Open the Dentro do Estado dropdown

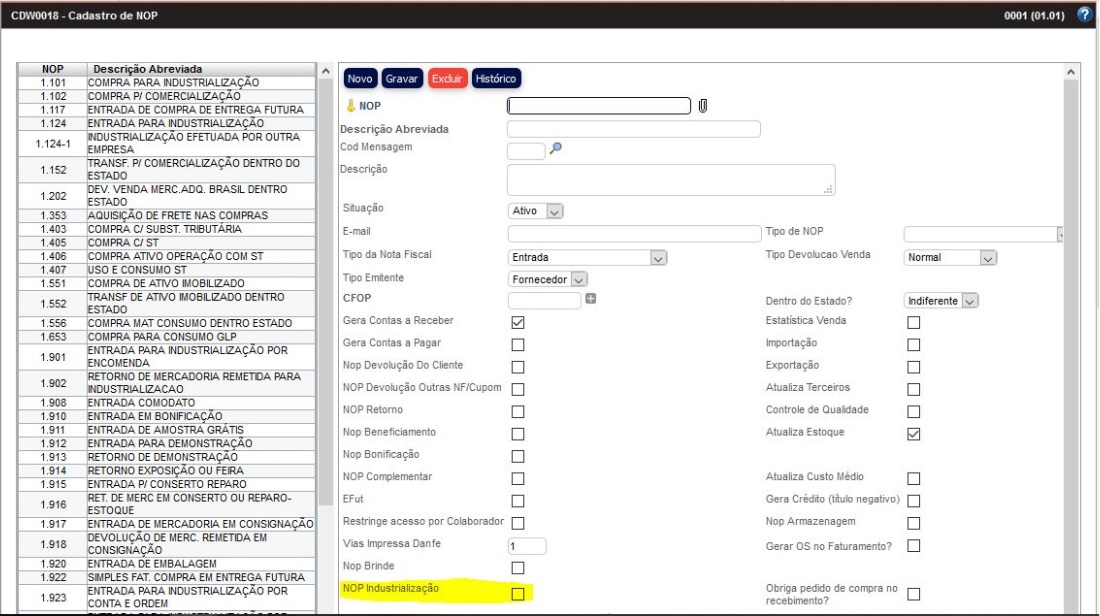coord(941,301)
